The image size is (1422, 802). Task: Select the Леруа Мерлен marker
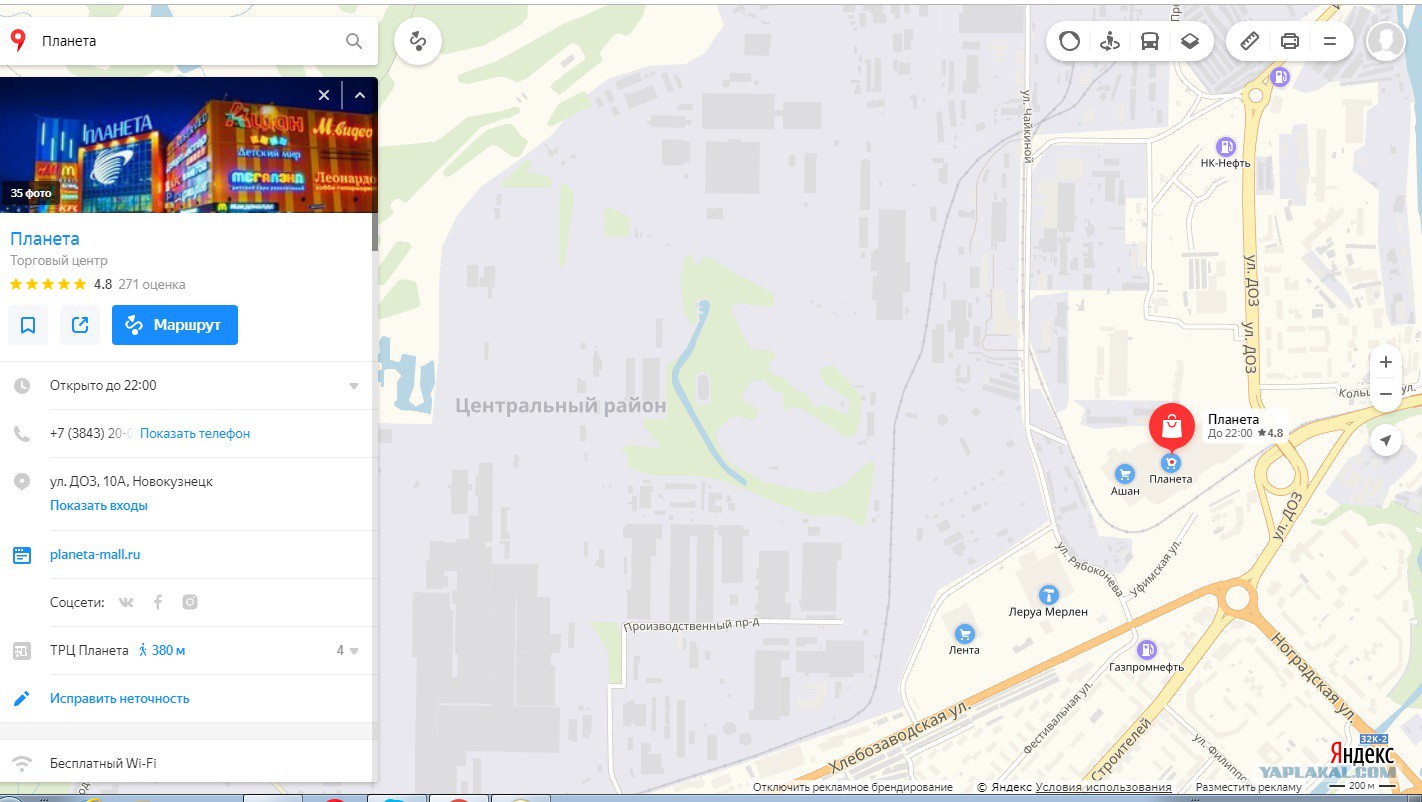(1049, 595)
